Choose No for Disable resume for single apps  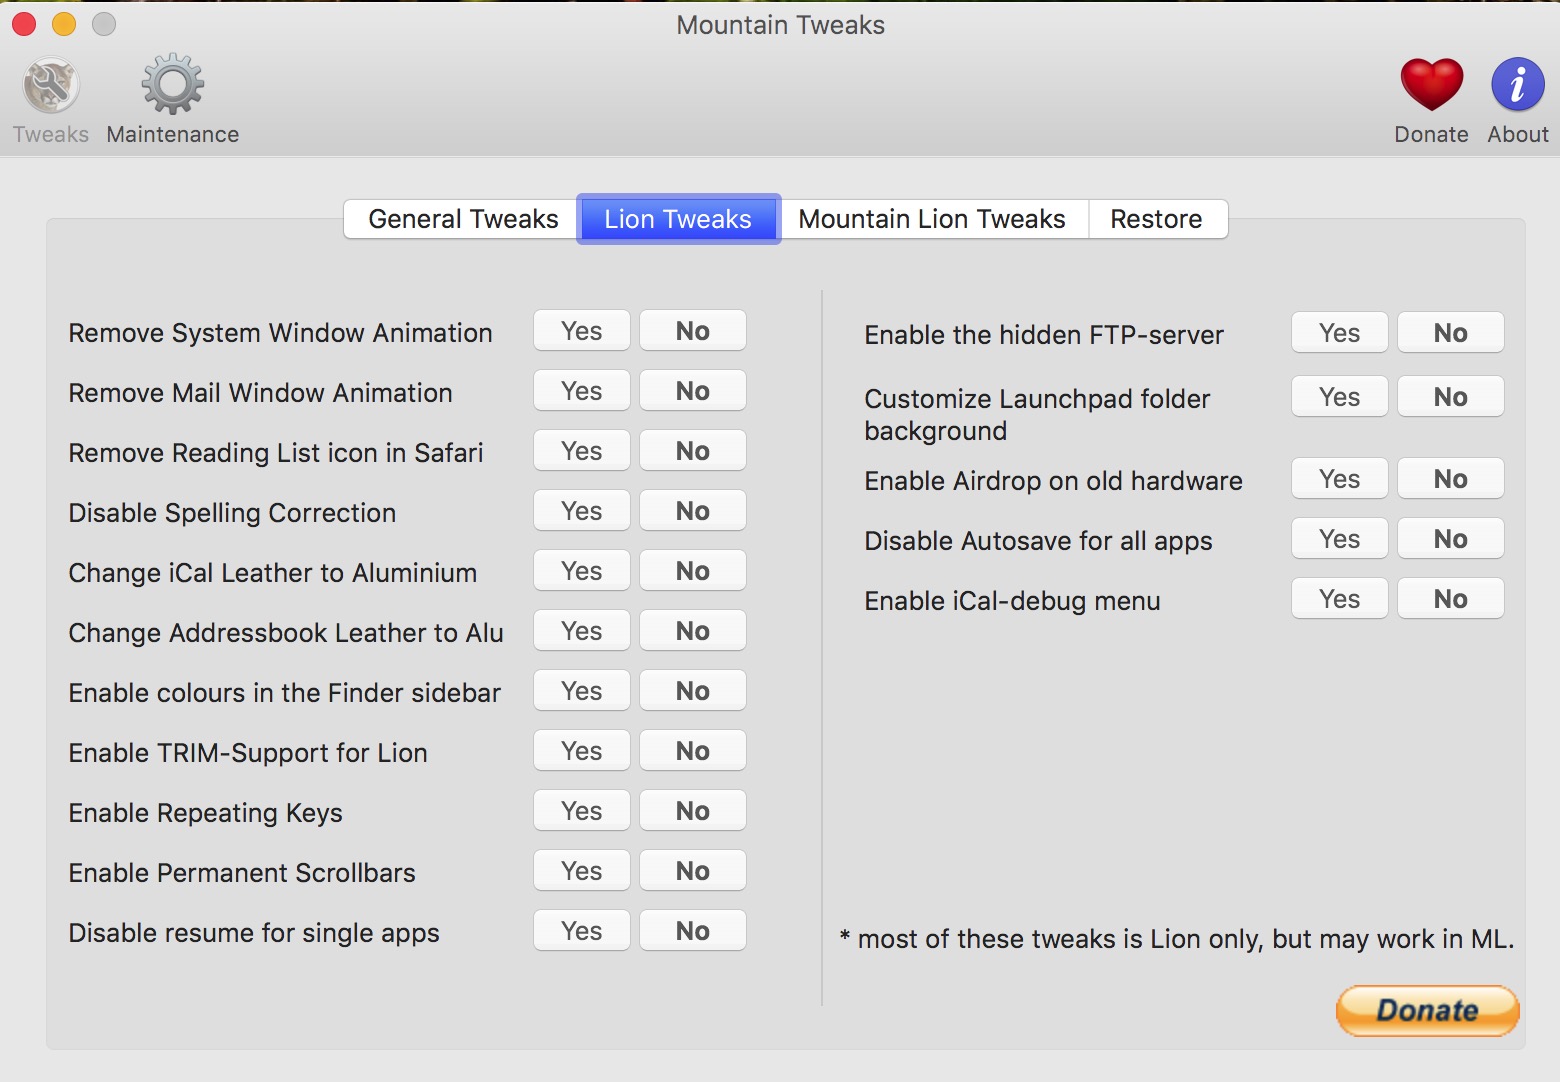(x=692, y=931)
